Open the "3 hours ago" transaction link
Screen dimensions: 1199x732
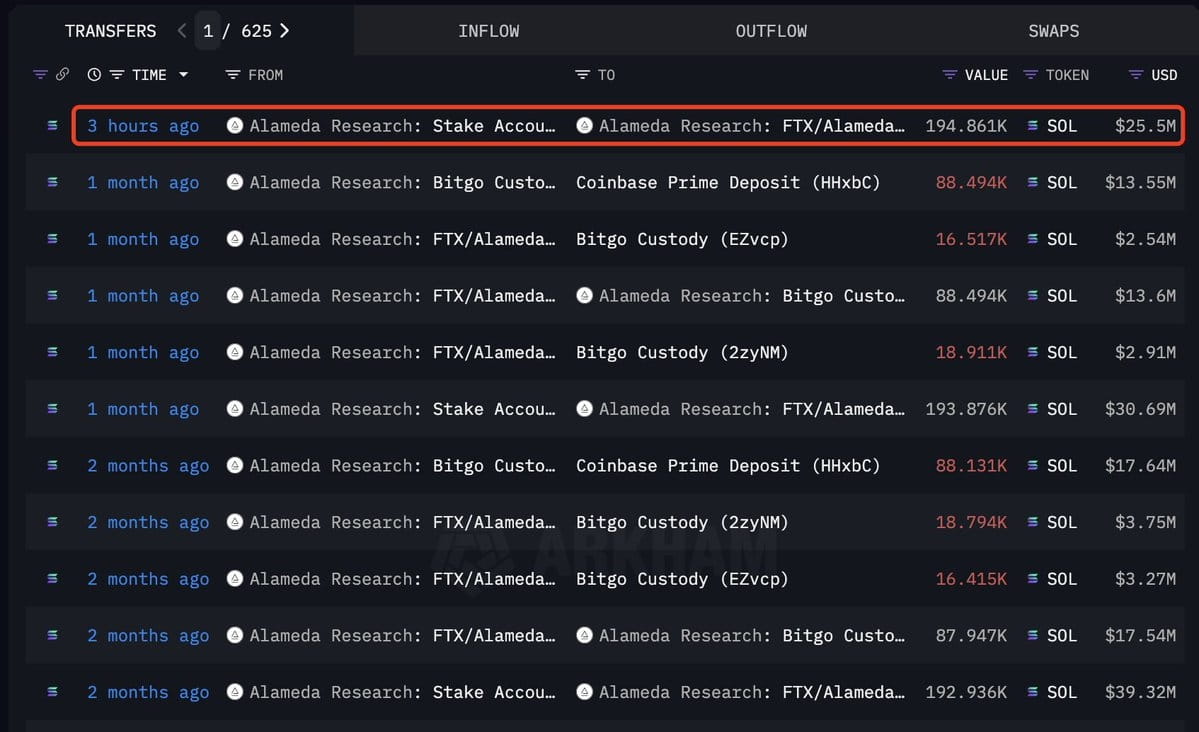click(143, 126)
